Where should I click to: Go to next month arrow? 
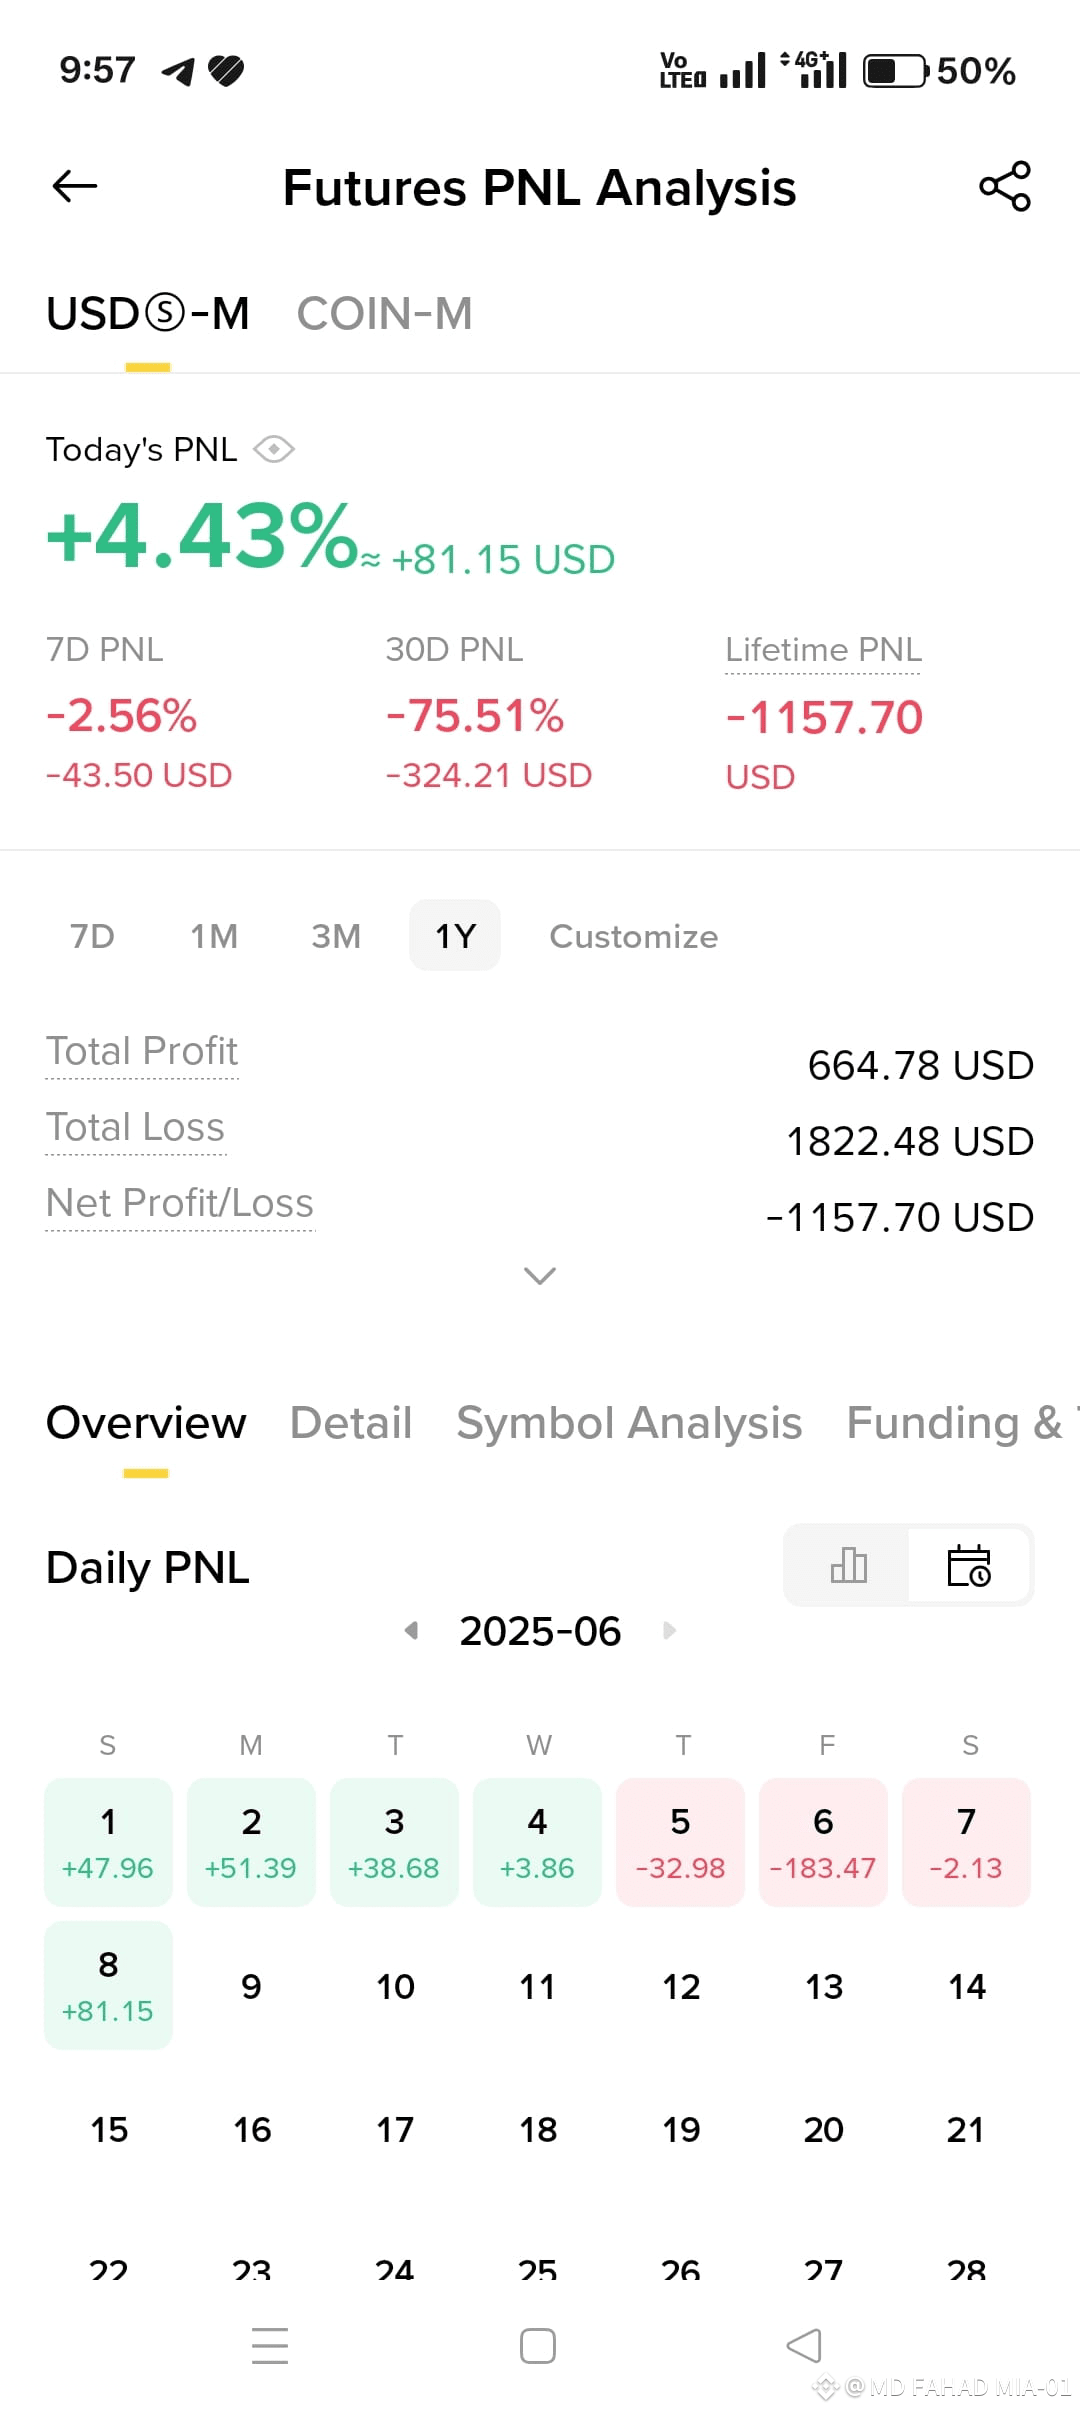[x=669, y=1631]
